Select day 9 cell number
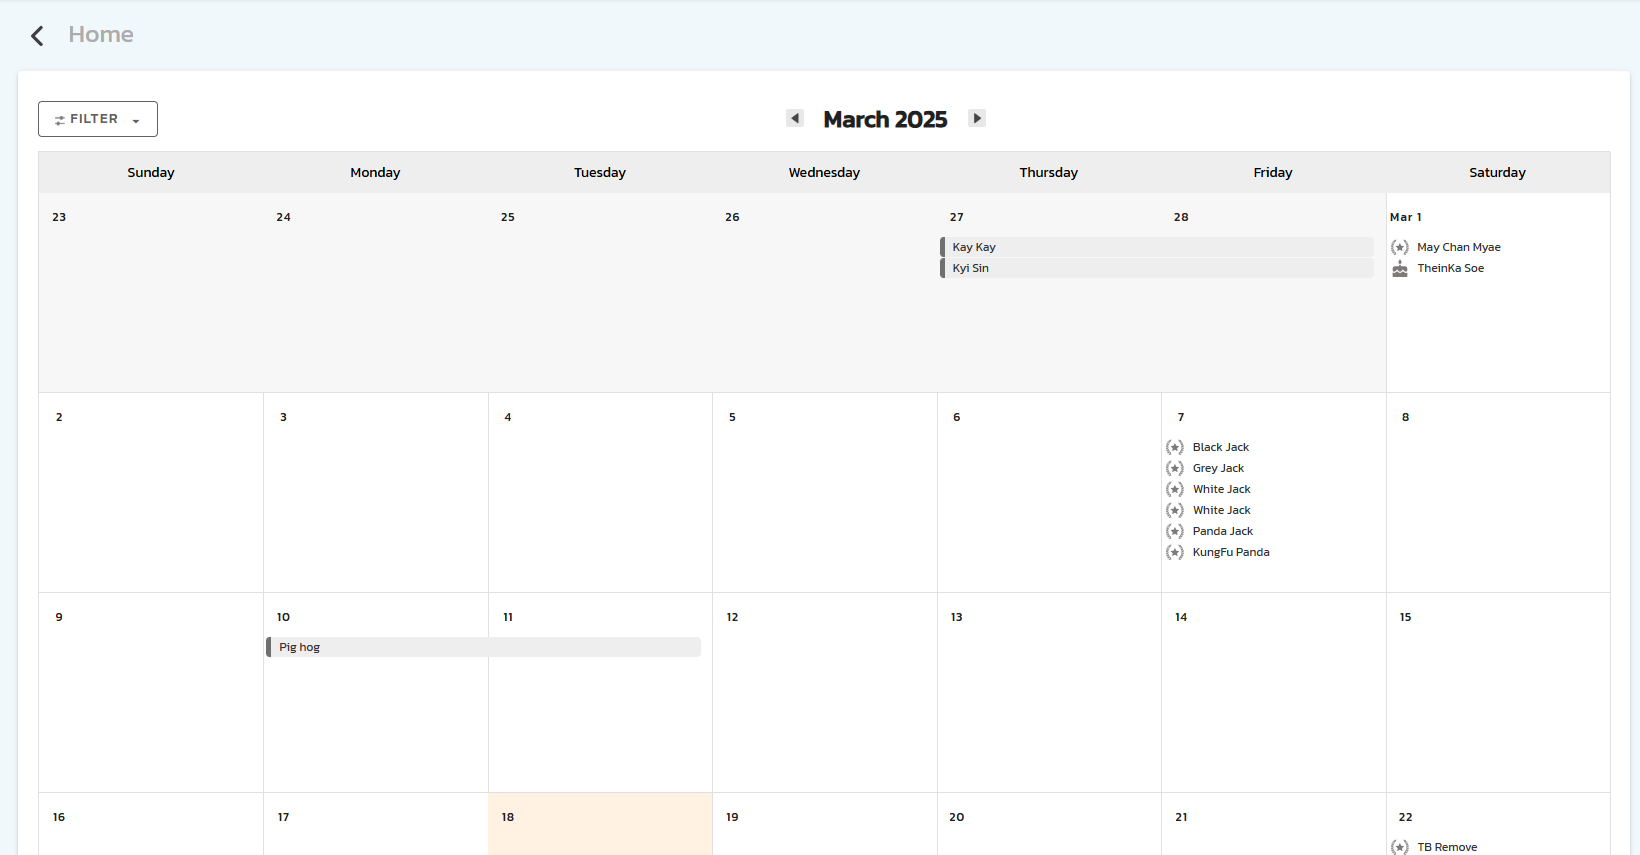This screenshot has width=1640, height=855. point(59,617)
